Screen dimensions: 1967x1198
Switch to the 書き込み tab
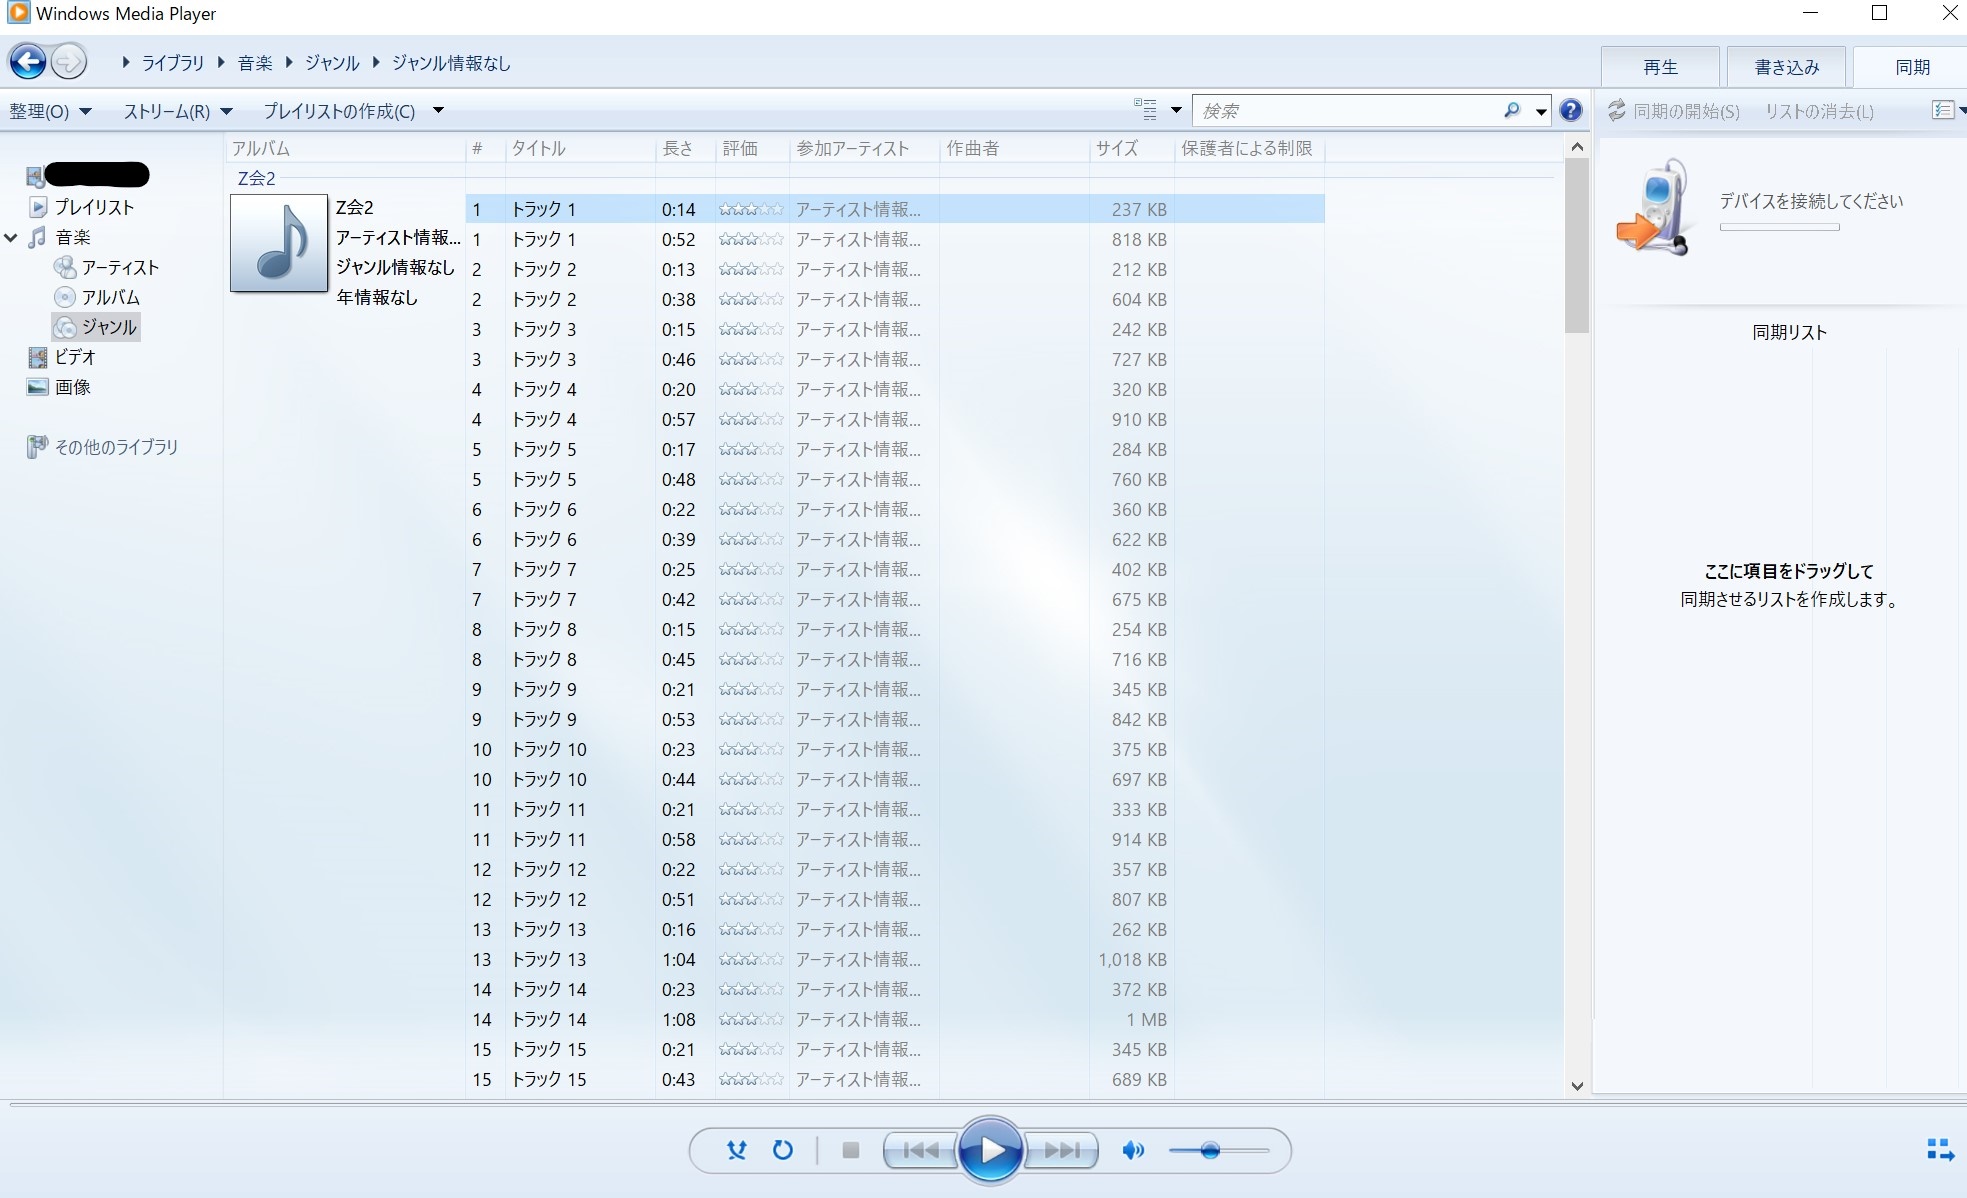point(1786,67)
